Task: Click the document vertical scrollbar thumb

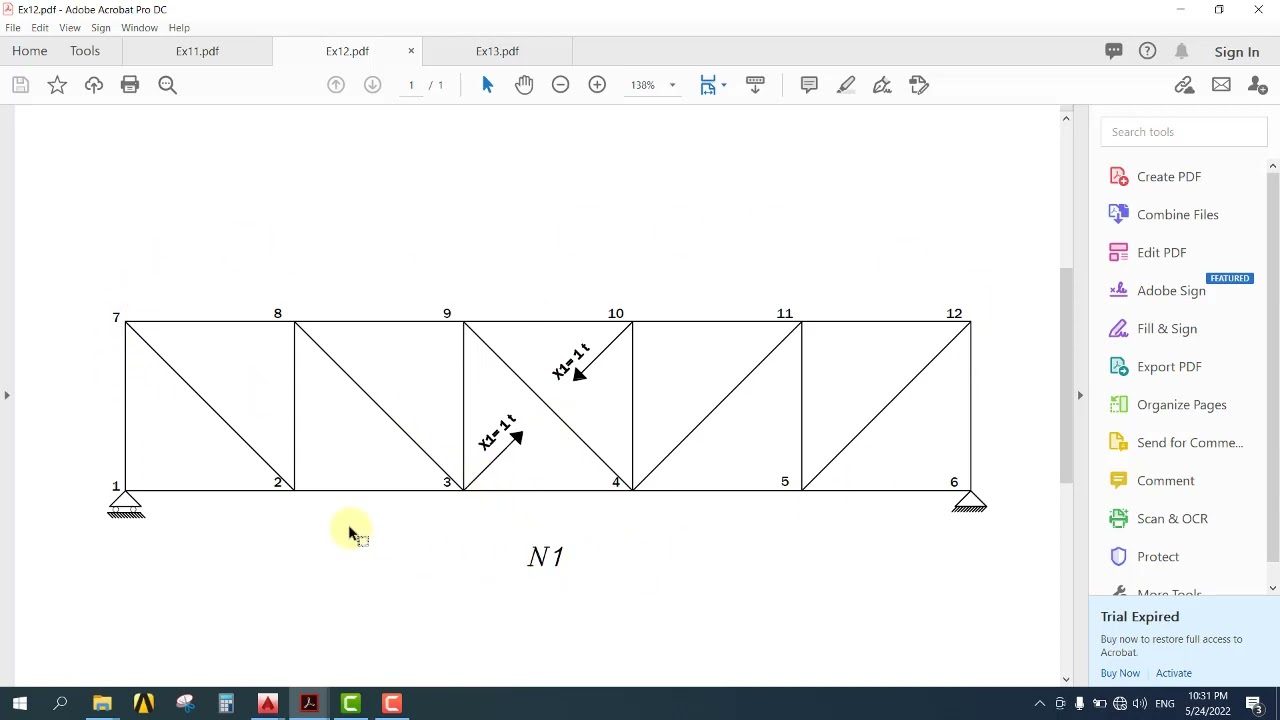Action: [1066, 376]
